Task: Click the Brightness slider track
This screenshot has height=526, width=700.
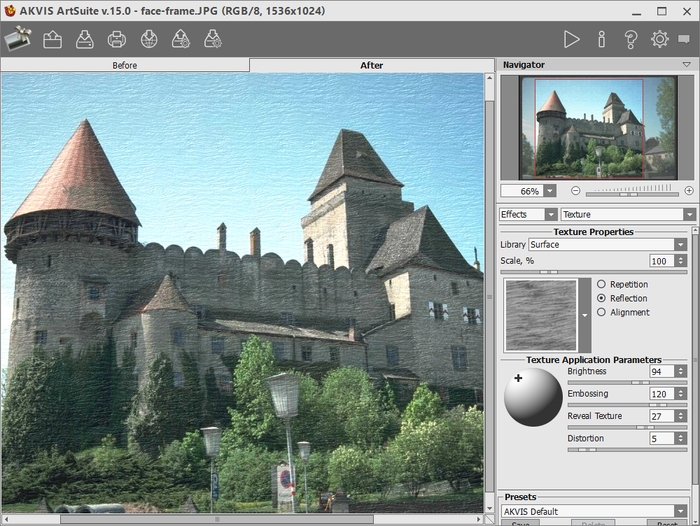Action: (627, 382)
